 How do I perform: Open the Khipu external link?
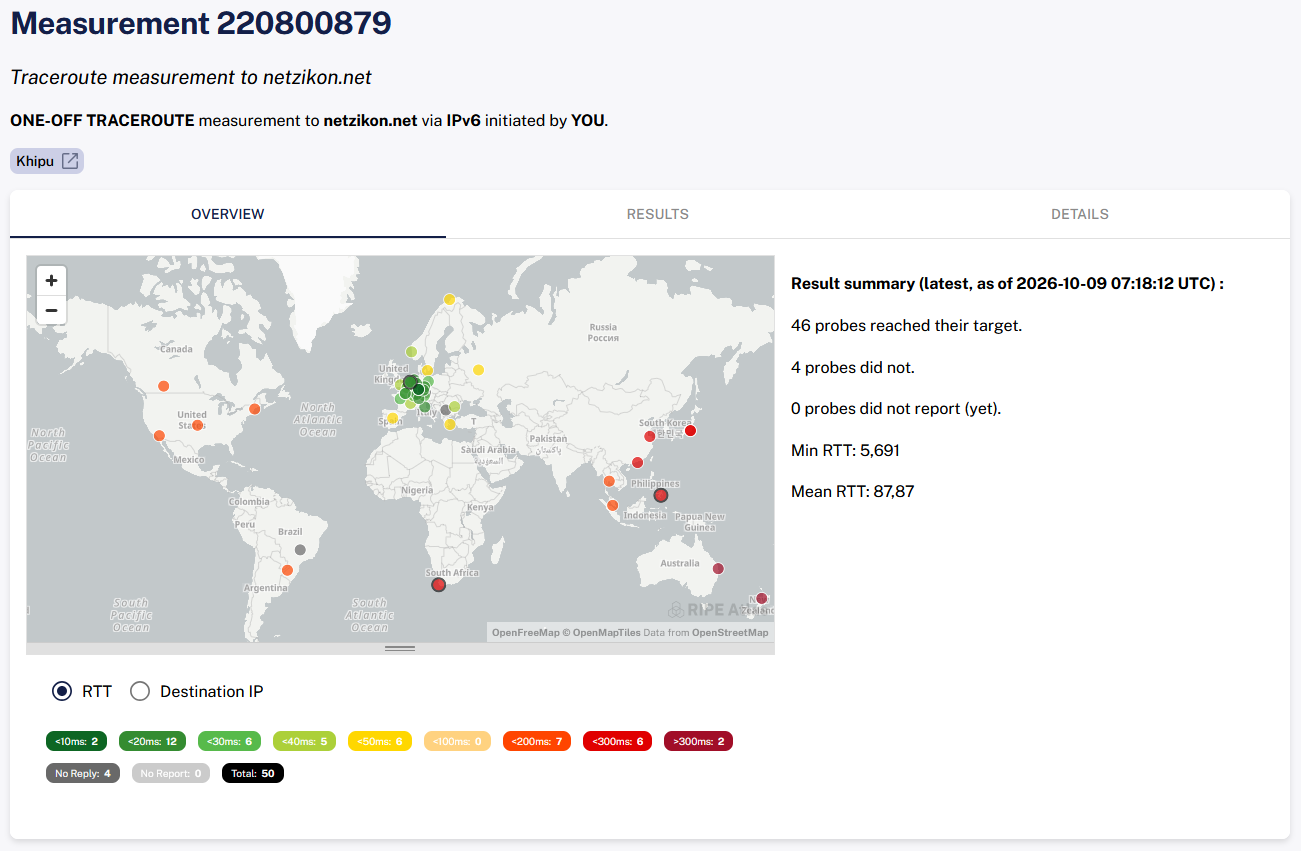coord(47,161)
